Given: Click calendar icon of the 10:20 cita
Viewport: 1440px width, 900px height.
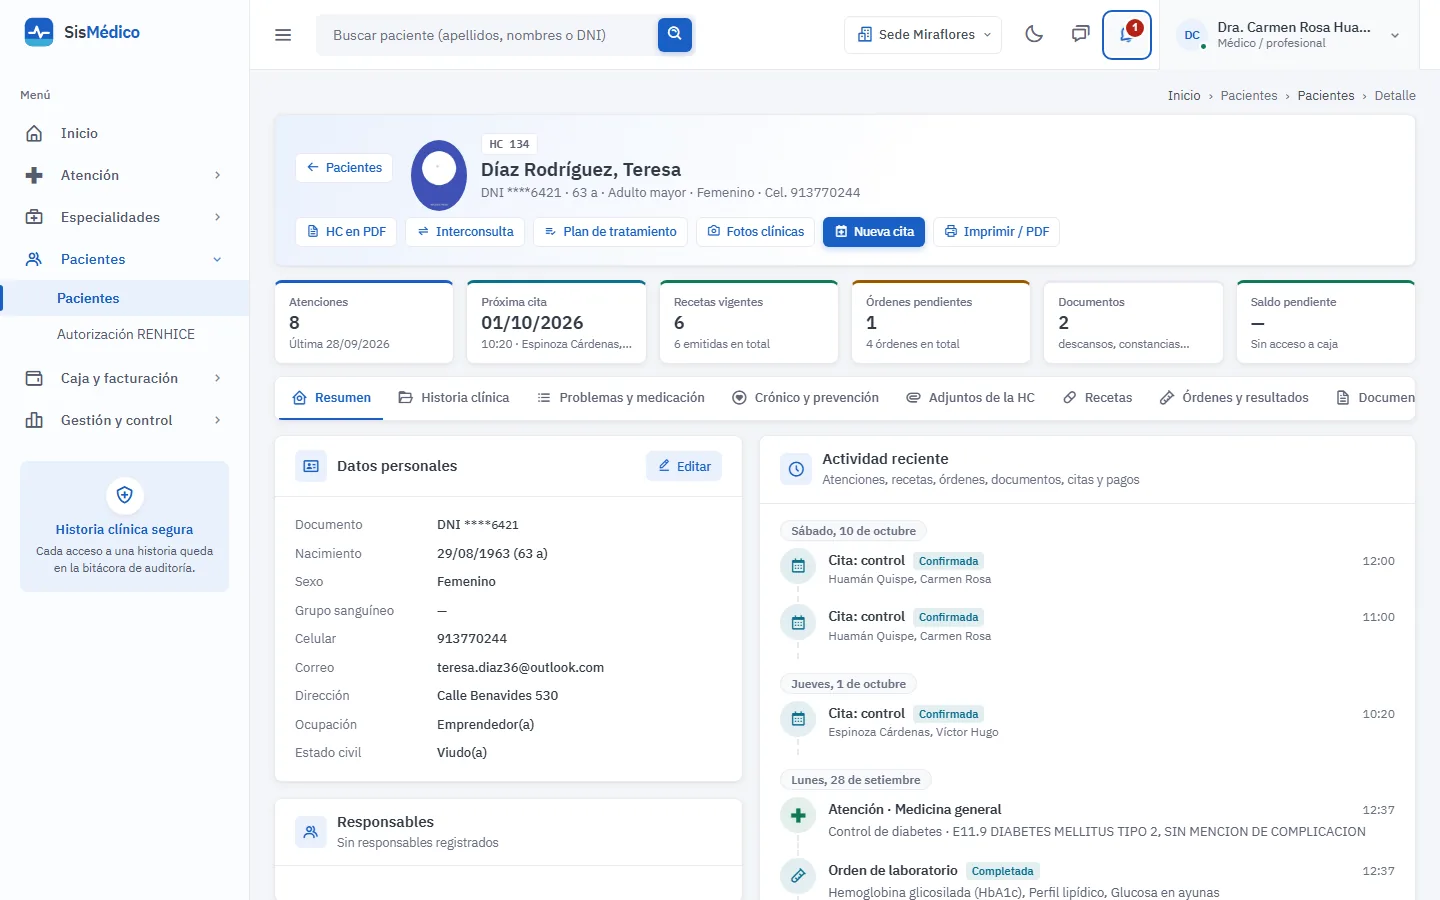Looking at the screenshot, I should pos(798,720).
